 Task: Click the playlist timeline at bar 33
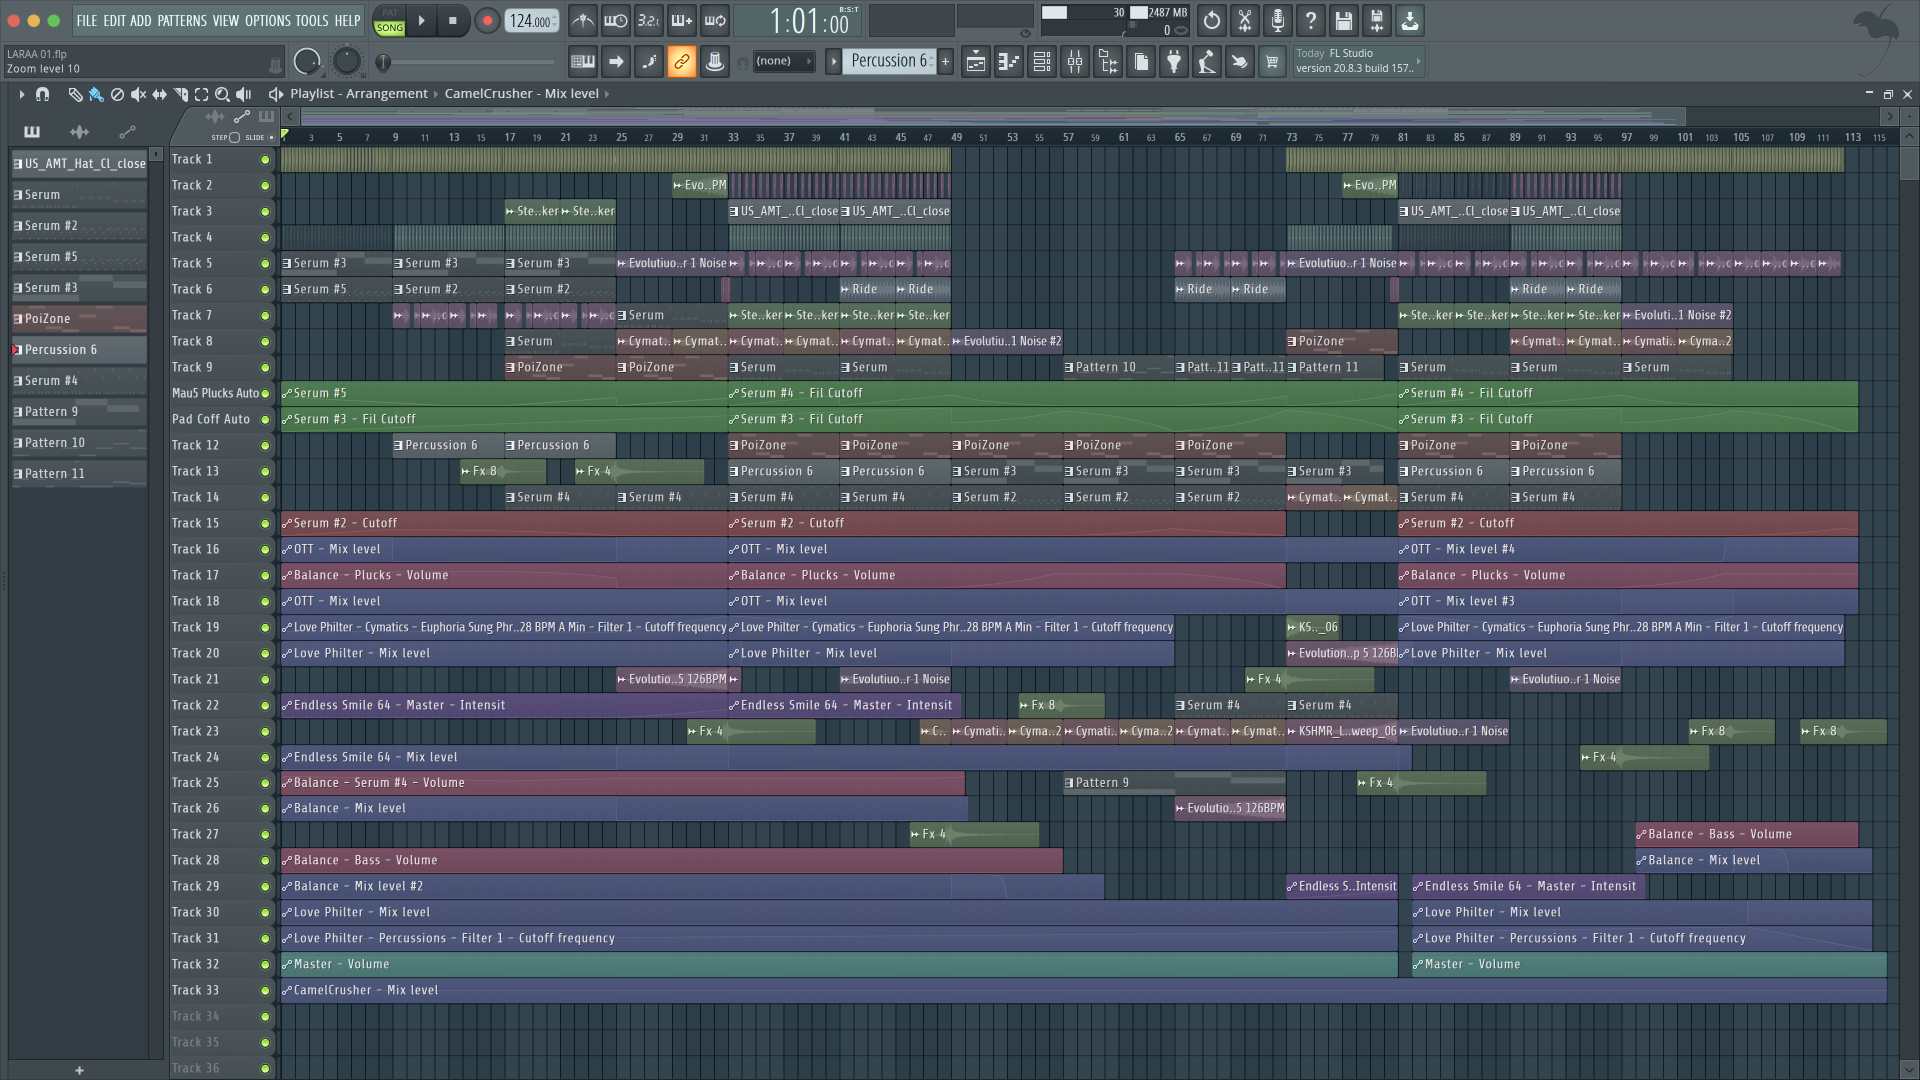coord(733,137)
